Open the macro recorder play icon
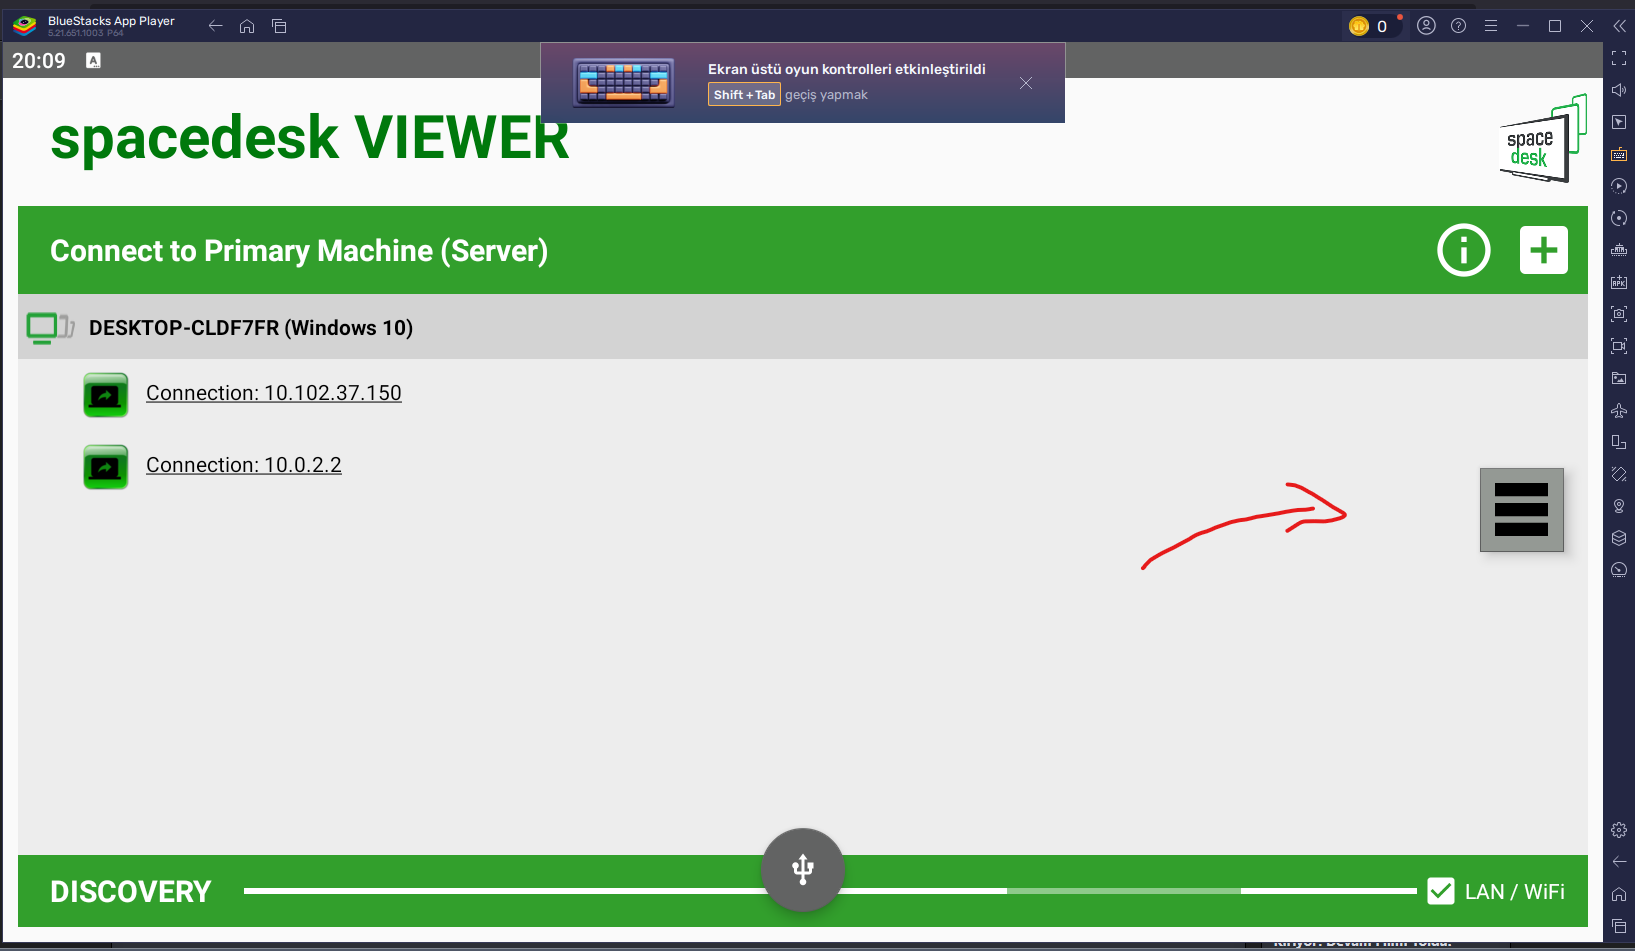Image resolution: width=1635 pixels, height=951 pixels. (1619, 186)
